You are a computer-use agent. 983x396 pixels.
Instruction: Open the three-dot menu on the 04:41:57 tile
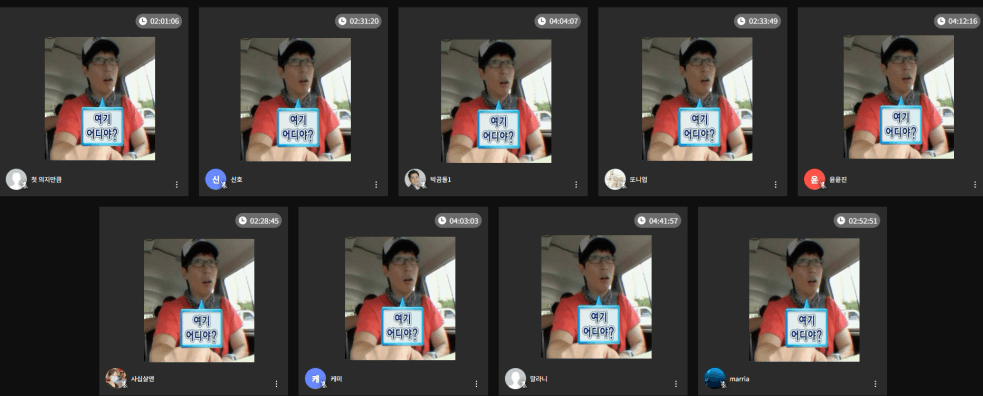tap(676, 384)
